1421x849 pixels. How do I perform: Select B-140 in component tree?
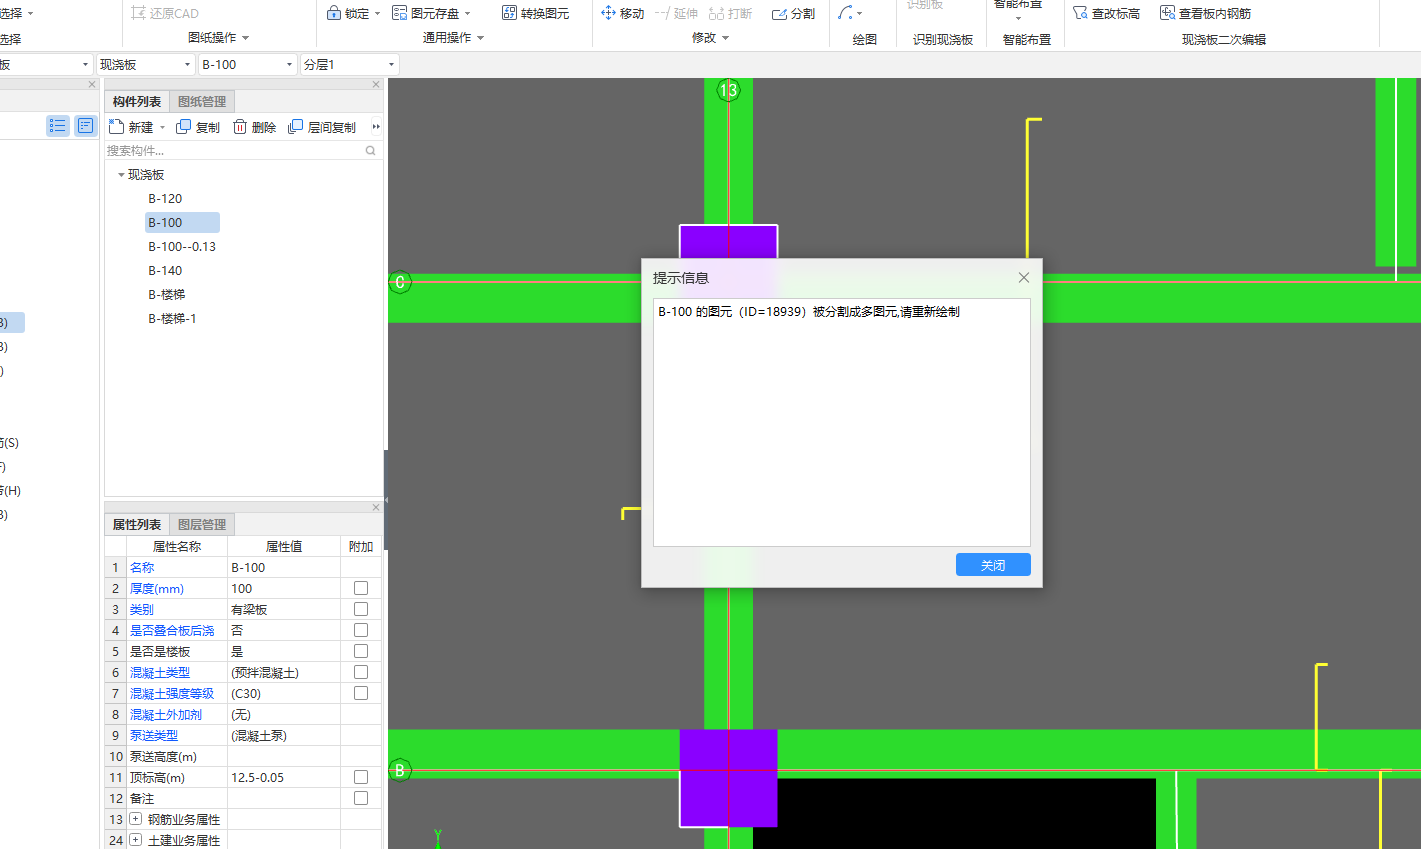click(165, 271)
